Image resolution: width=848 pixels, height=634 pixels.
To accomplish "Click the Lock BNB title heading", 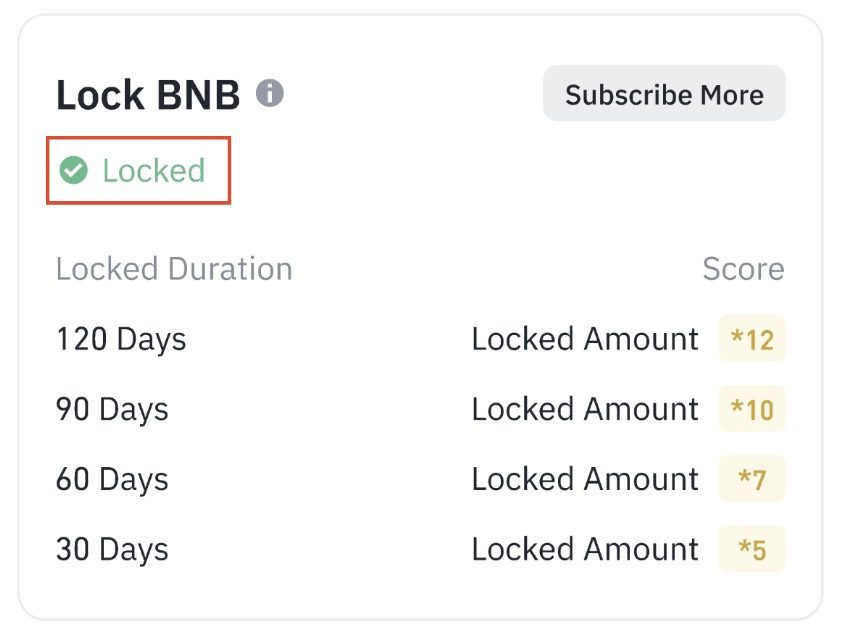I will (146, 93).
